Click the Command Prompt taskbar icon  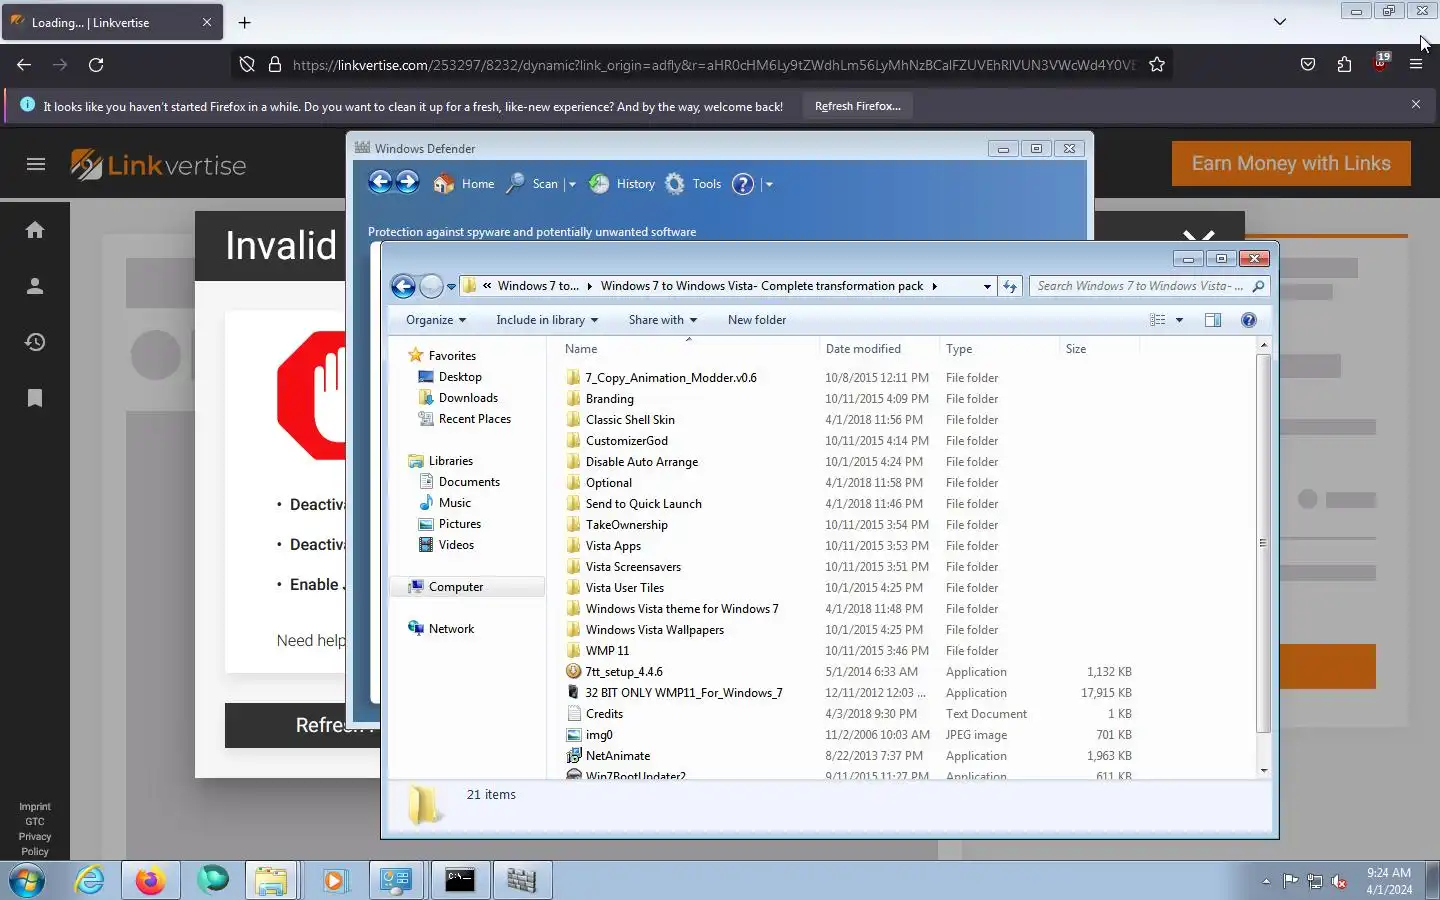coord(460,881)
